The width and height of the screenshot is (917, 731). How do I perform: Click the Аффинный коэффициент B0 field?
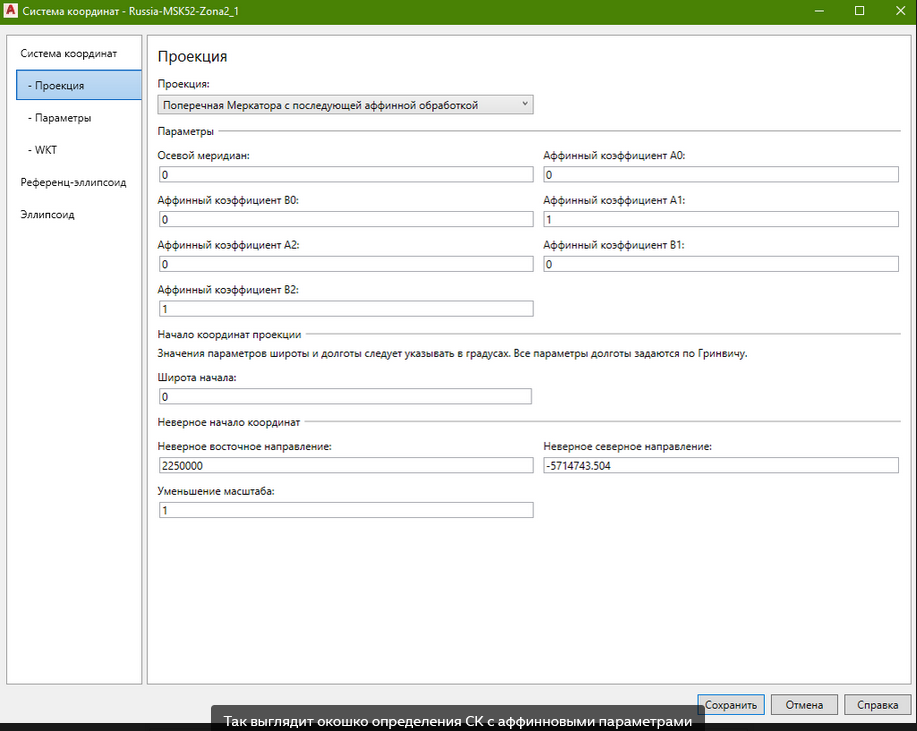tap(345, 219)
